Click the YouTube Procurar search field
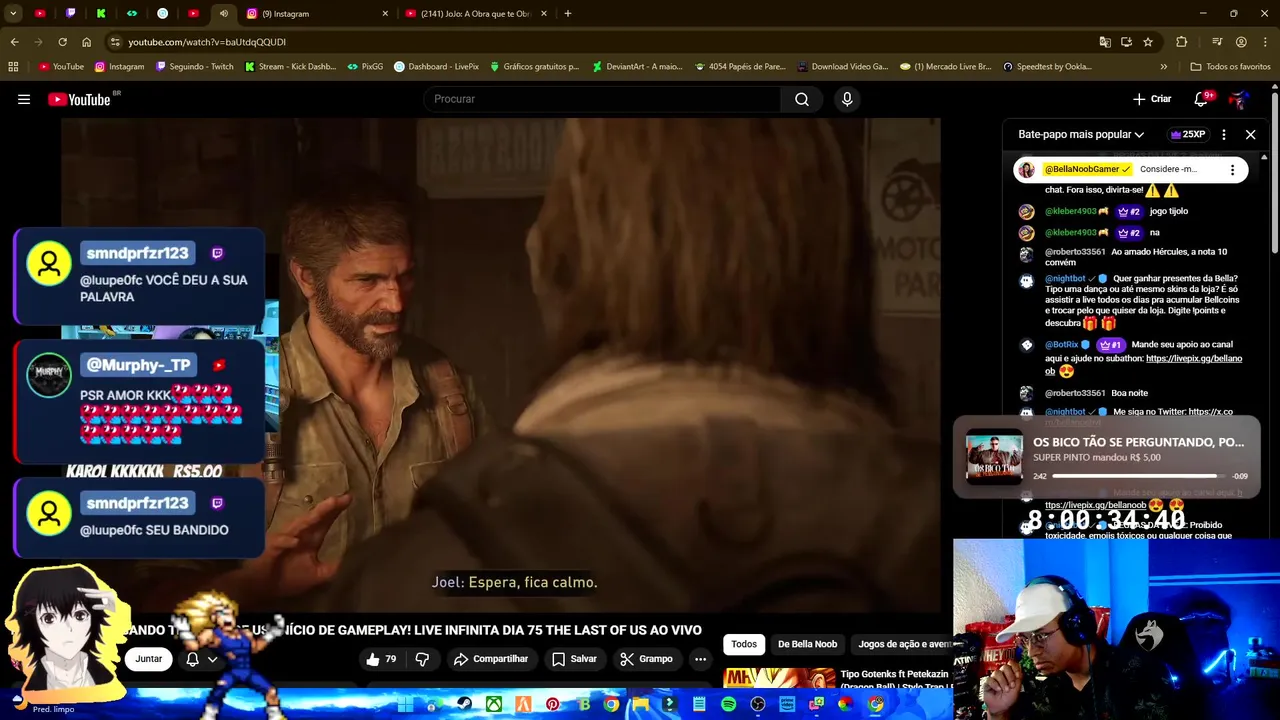 coord(603,99)
